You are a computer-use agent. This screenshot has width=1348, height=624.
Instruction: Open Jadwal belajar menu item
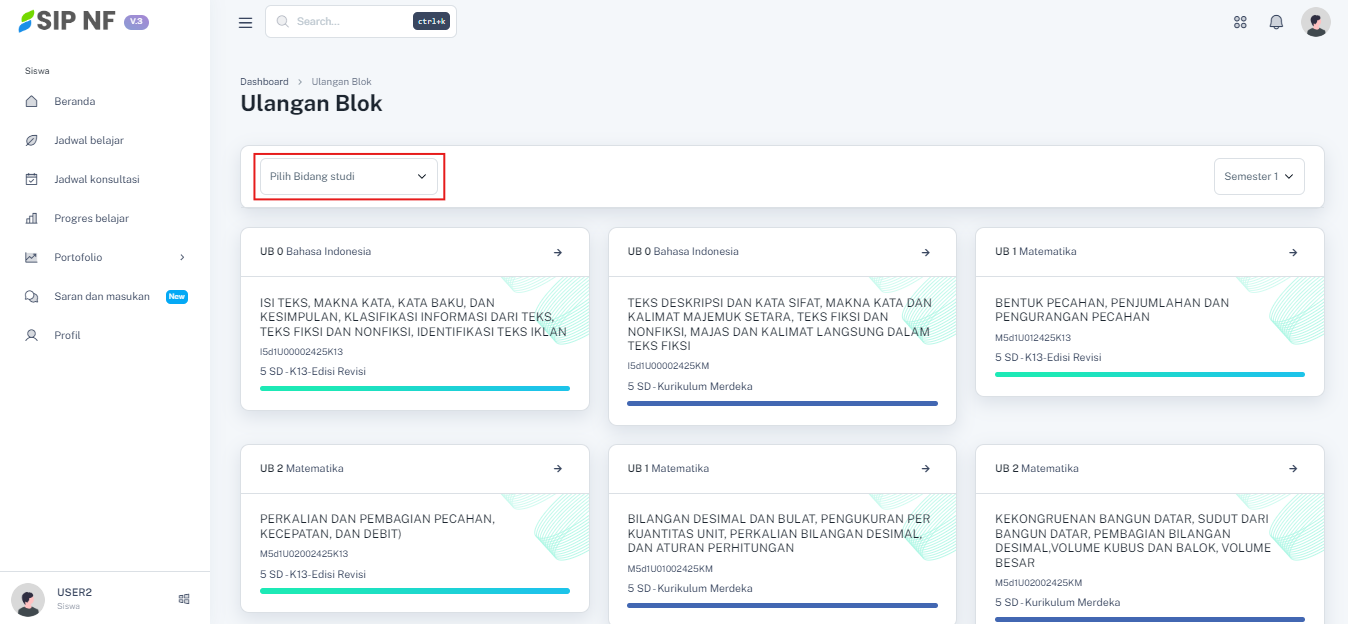88,140
